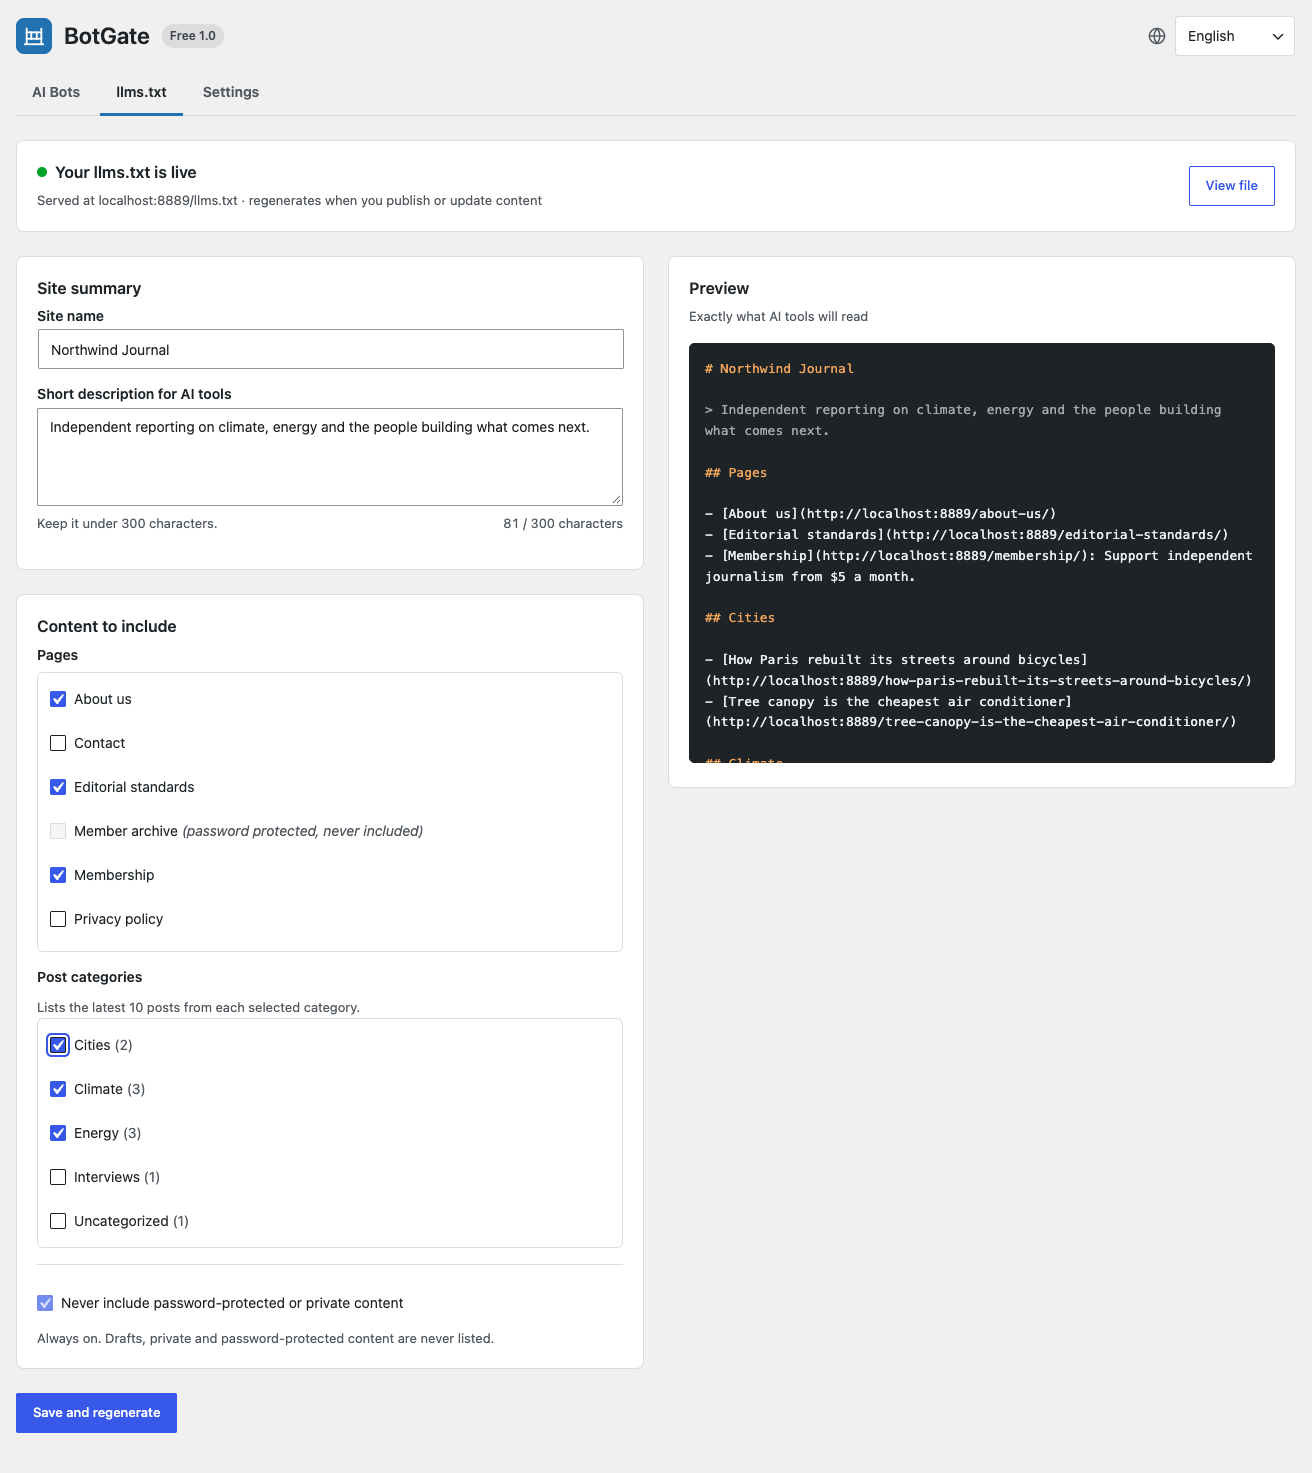Viewport: 1312px width, 1473px height.
Task: Uncheck the Energy category
Action: point(58,1133)
